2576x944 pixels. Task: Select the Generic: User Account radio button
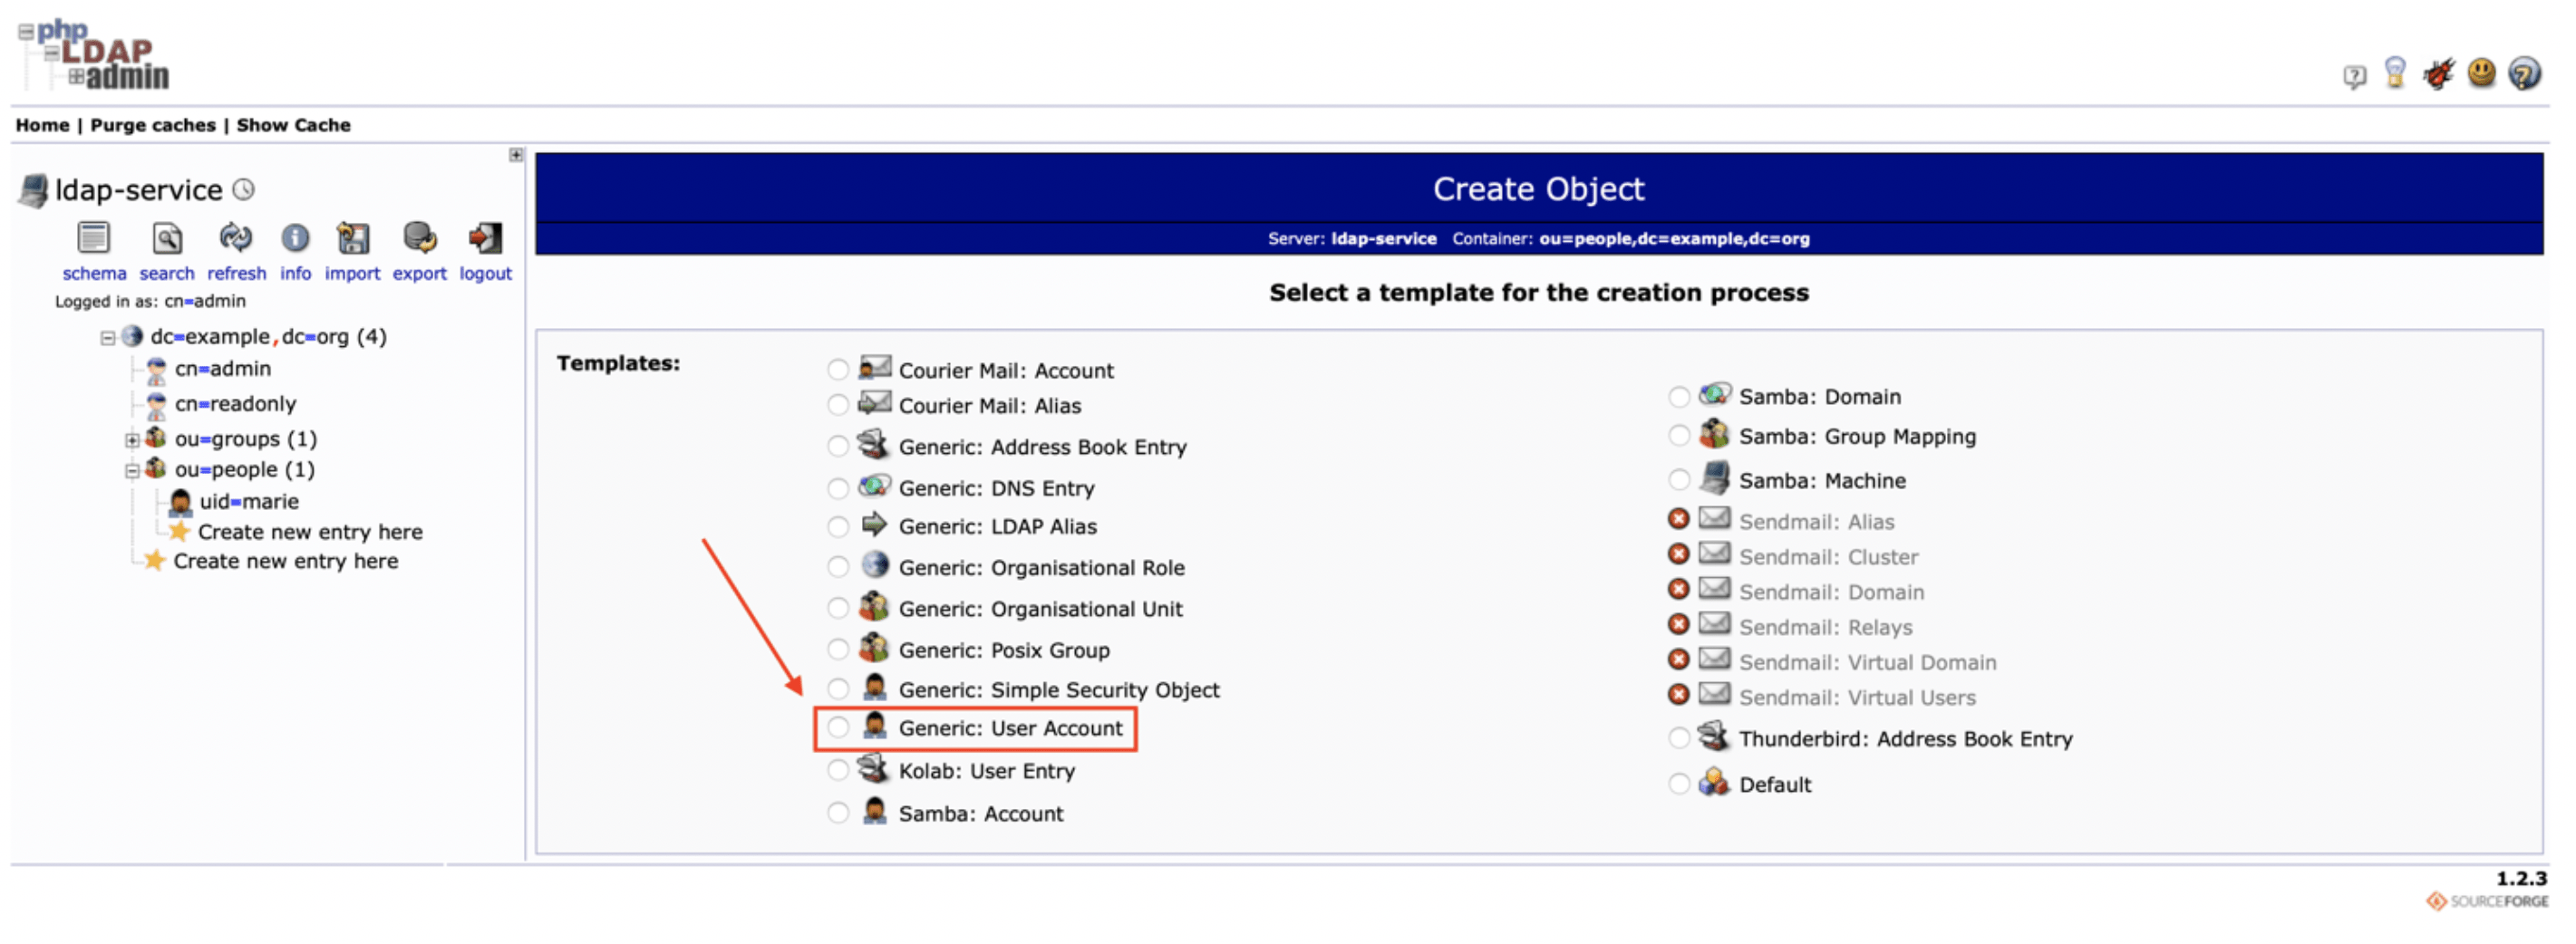tap(838, 728)
